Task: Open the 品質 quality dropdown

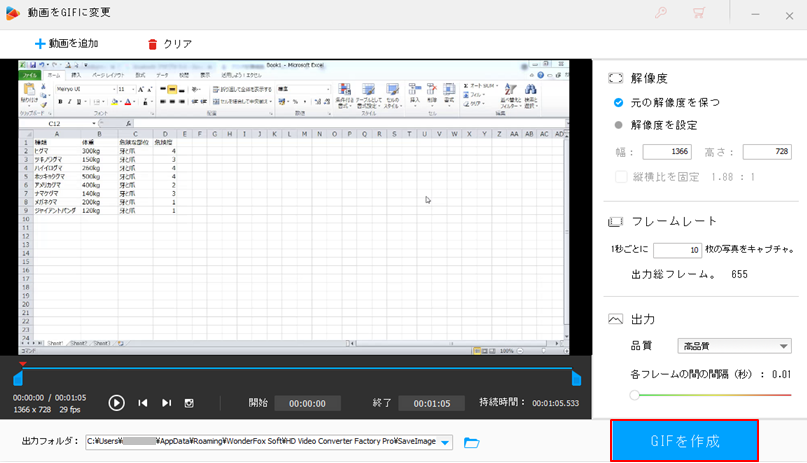Action: pos(734,346)
